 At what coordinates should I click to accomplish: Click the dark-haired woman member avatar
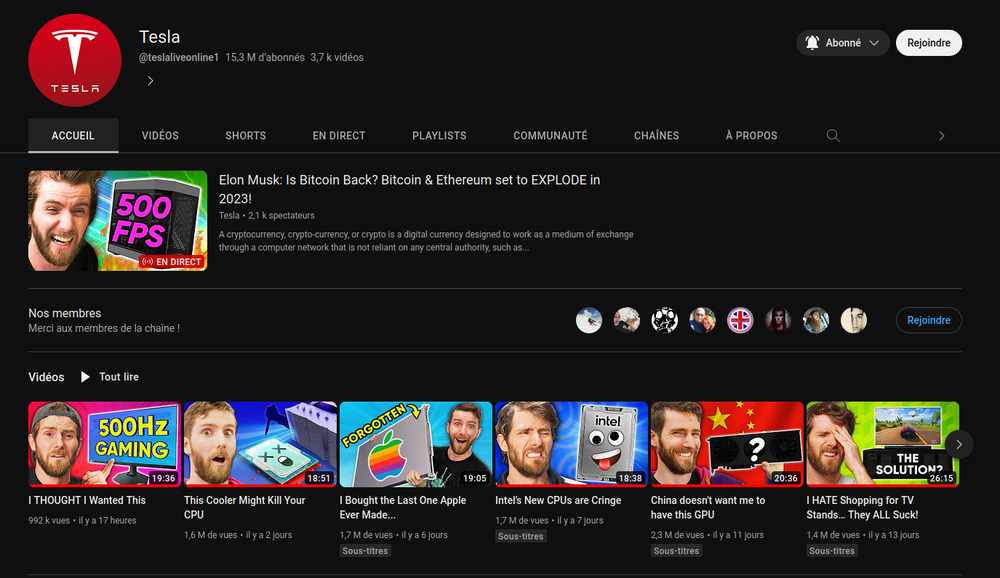(778, 320)
